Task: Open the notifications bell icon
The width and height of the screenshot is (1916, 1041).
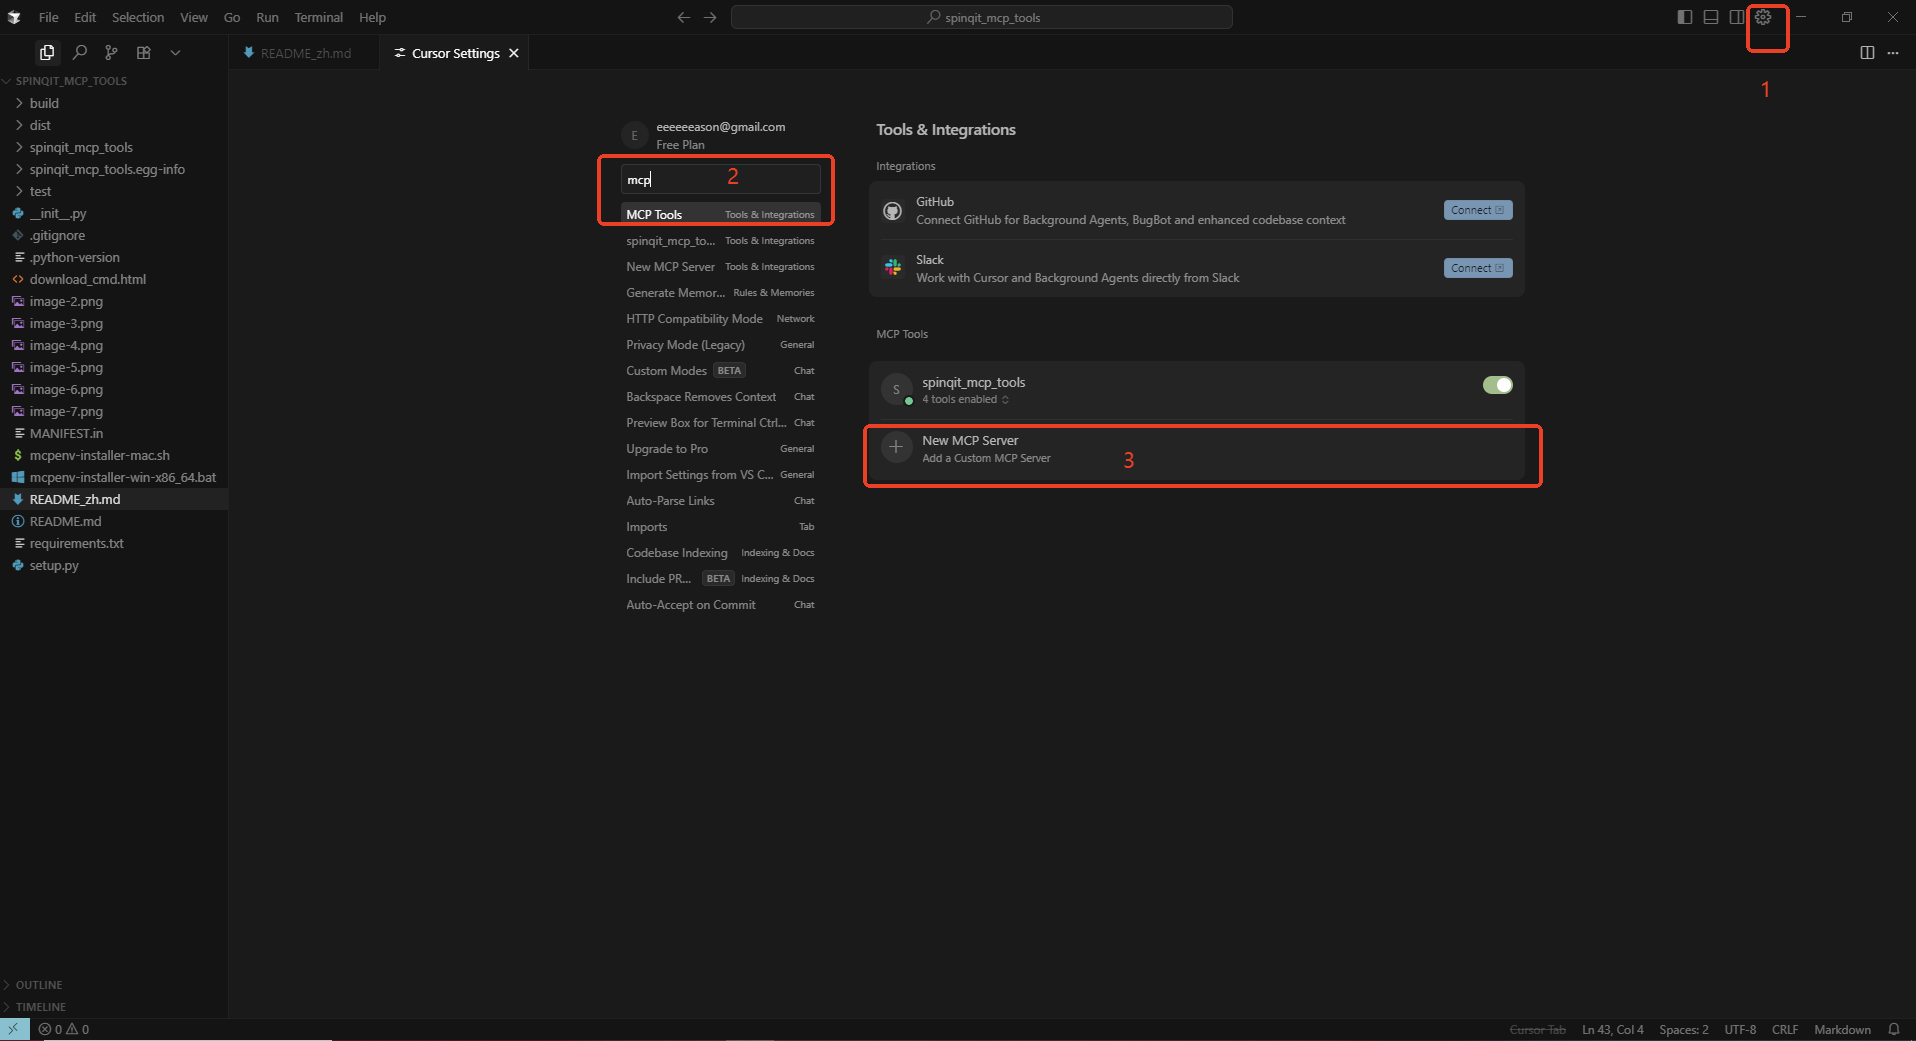Action: point(1894,1029)
